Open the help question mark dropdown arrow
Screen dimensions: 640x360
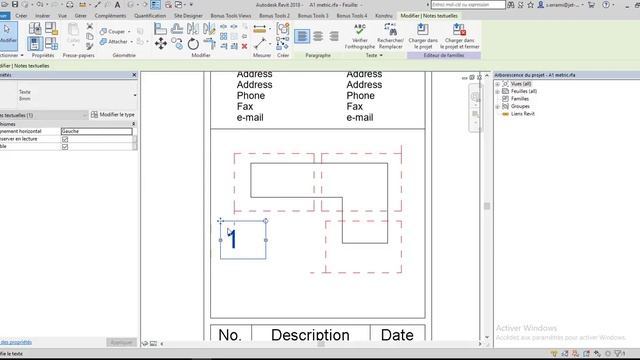(x=613, y=5)
